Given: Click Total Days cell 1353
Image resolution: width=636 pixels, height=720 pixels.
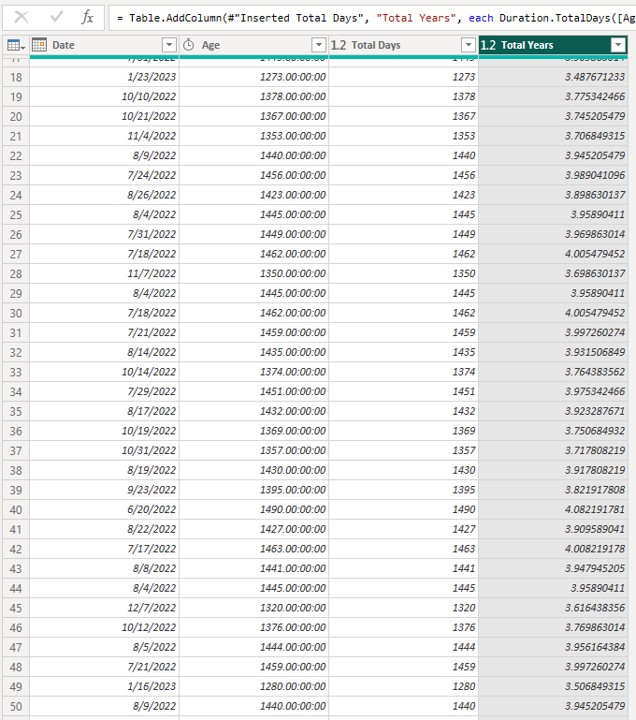Looking at the screenshot, I should coord(403,136).
